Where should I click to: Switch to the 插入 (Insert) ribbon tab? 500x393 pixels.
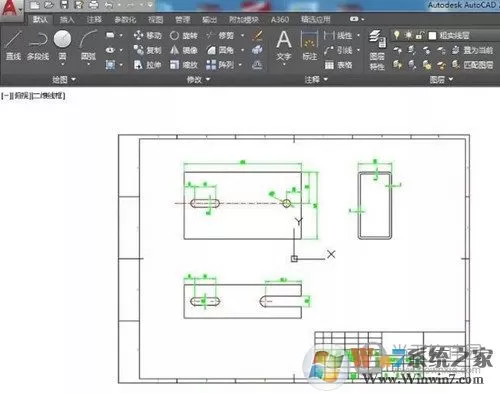(x=67, y=20)
